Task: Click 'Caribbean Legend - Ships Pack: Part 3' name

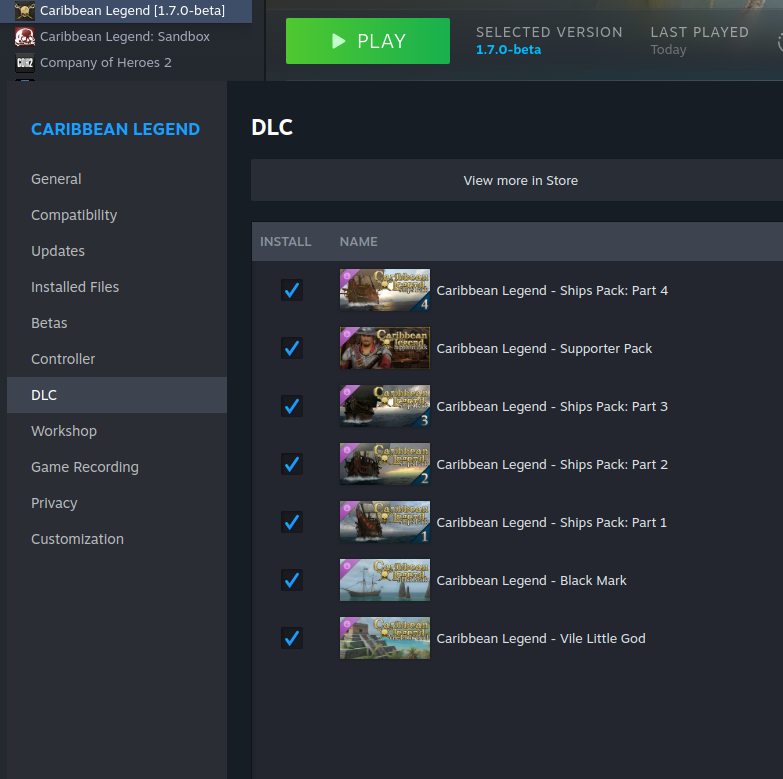Action: pyautogui.click(x=552, y=406)
